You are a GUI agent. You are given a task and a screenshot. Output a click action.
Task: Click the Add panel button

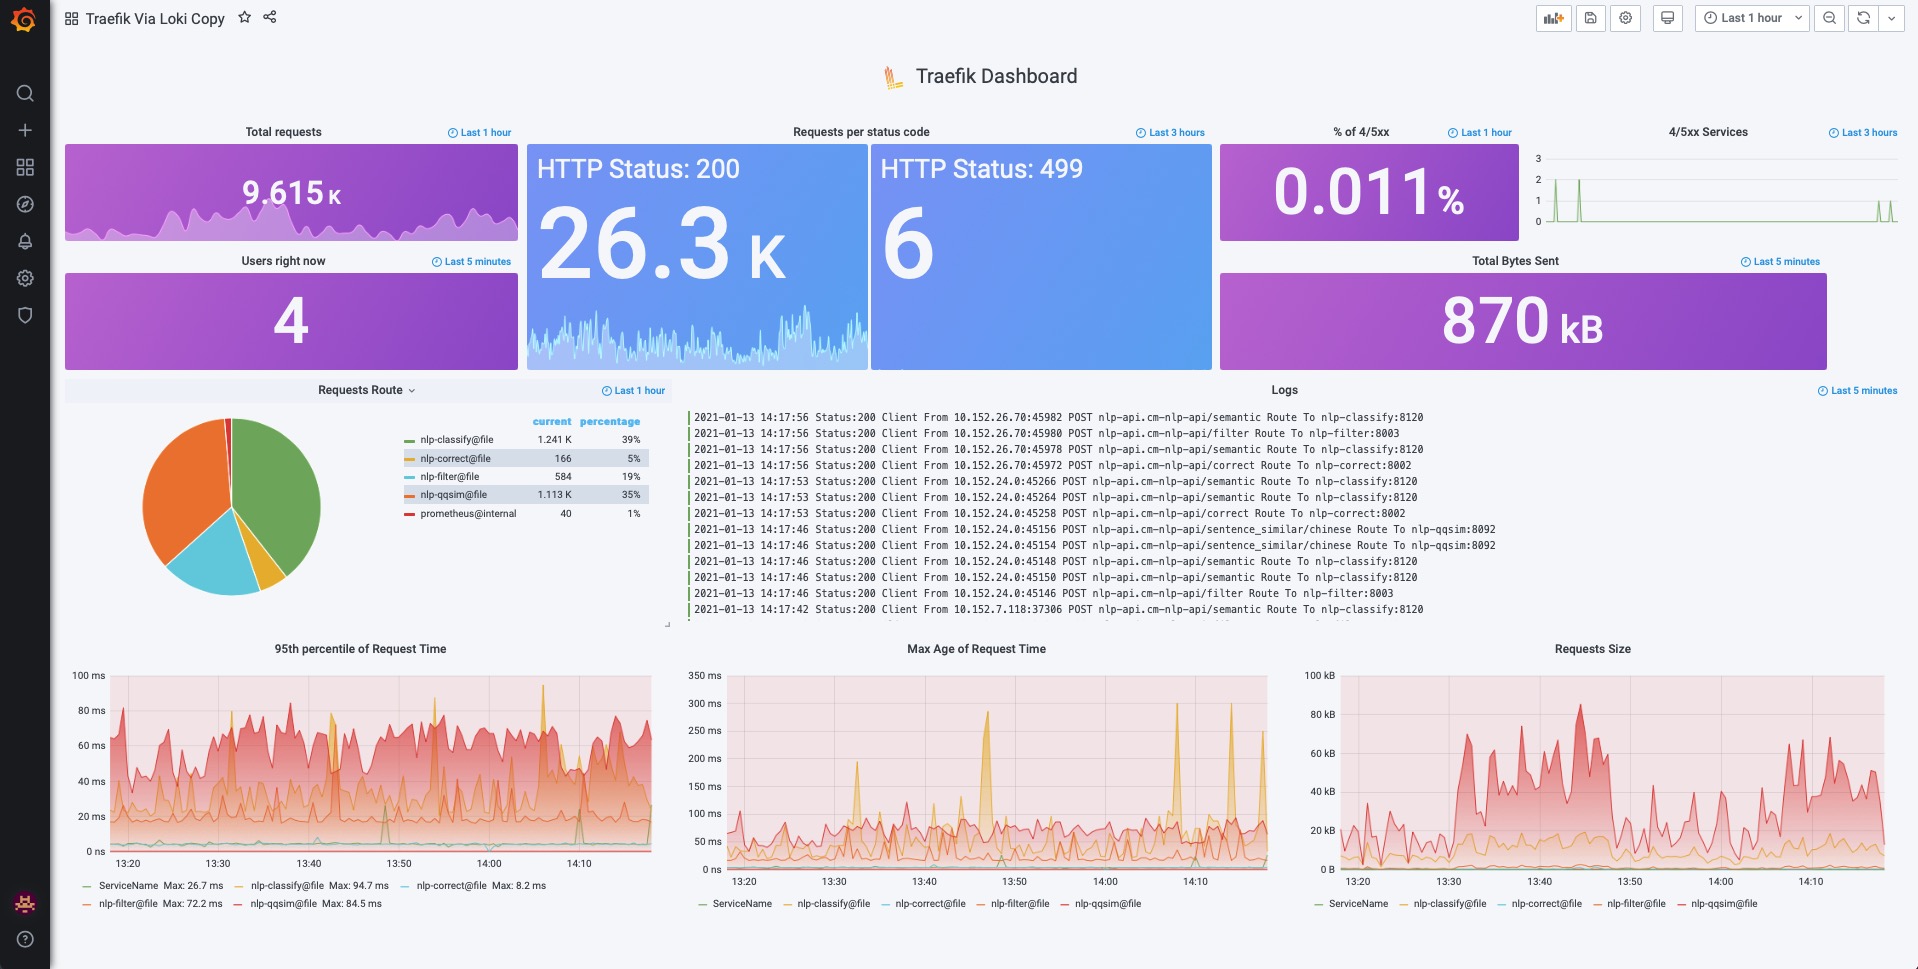pos(1553,18)
